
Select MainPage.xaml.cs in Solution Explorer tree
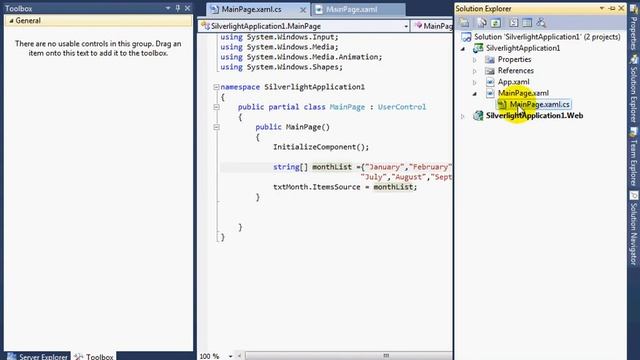point(539,104)
